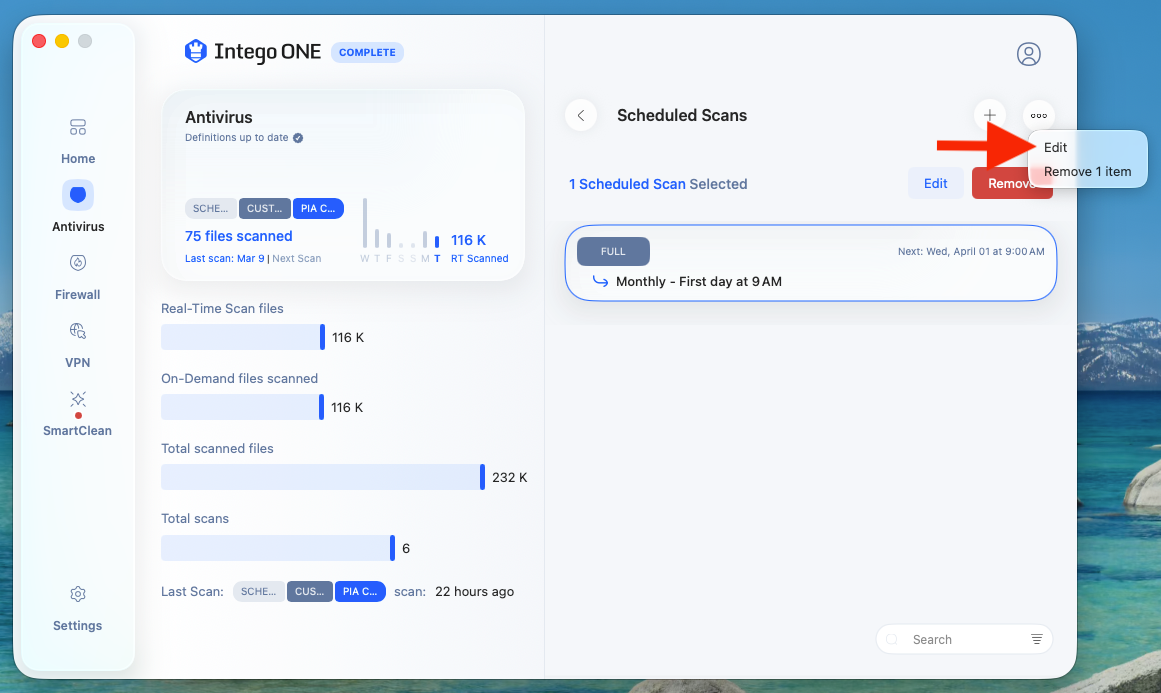Open the Home section in sidebar

coord(78,141)
